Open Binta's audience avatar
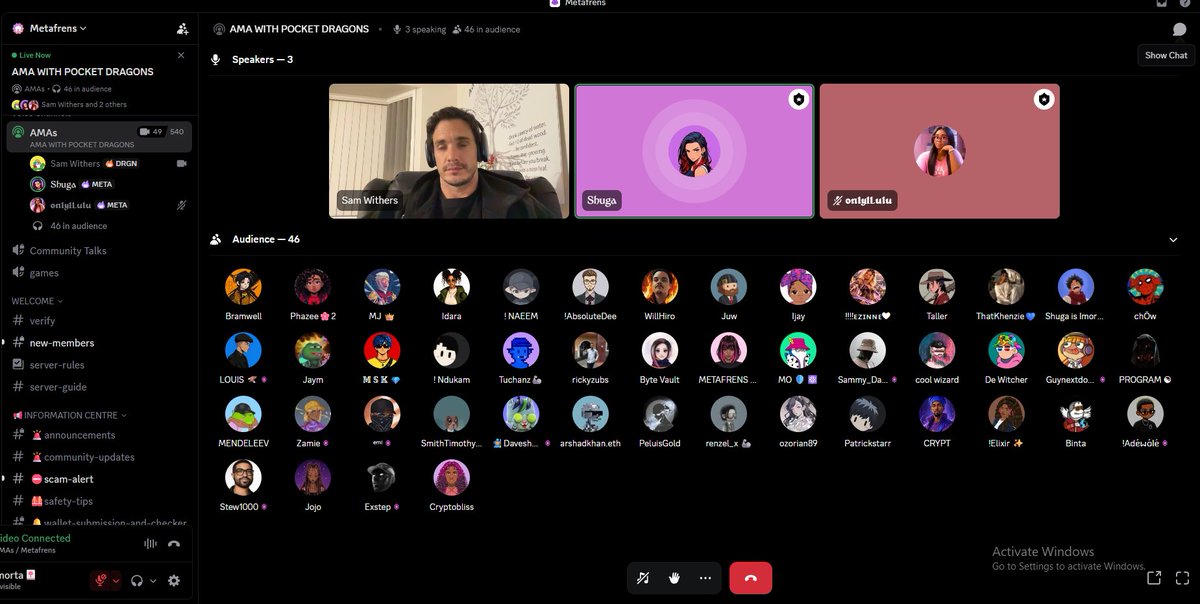The width and height of the screenshot is (1200, 604). pyautogui.click(x=1075, y=414)
